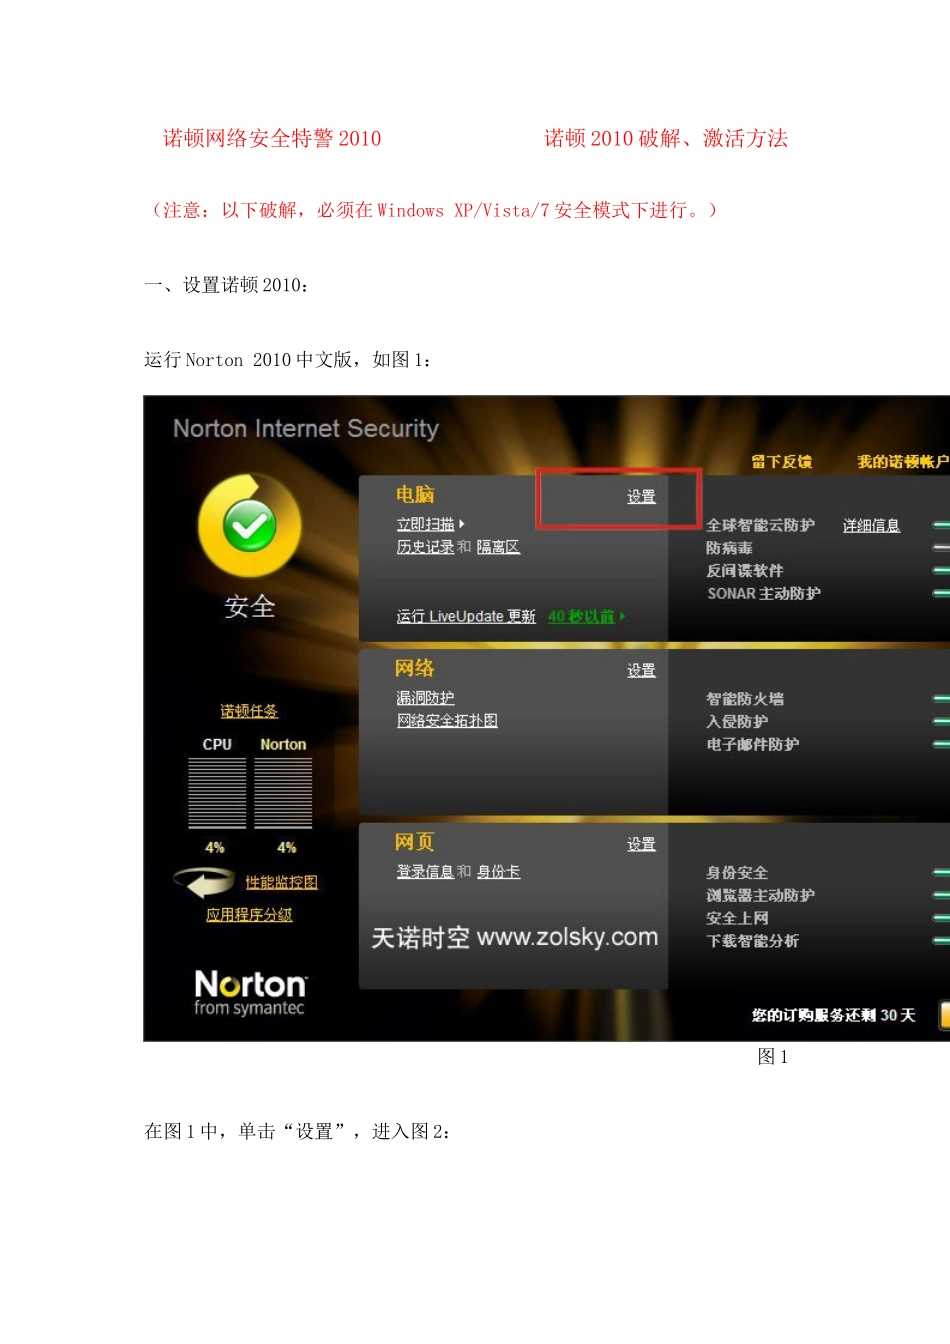Click the heading 诺顿 2010 破解、激活方法
The height and width of the screenshot is (1344, 950).
click(666, 138)
